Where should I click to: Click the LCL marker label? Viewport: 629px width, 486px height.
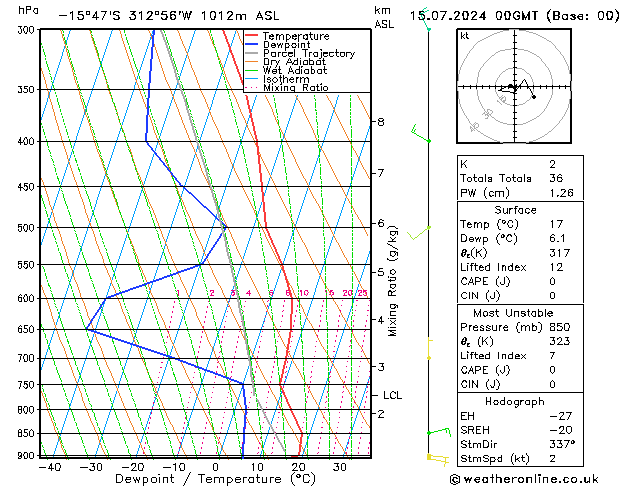point(392,395)
